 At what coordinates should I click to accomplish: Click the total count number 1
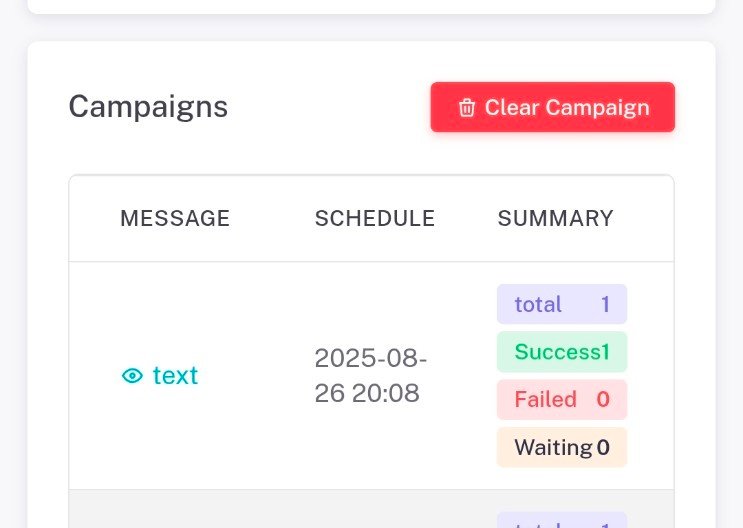606,304
